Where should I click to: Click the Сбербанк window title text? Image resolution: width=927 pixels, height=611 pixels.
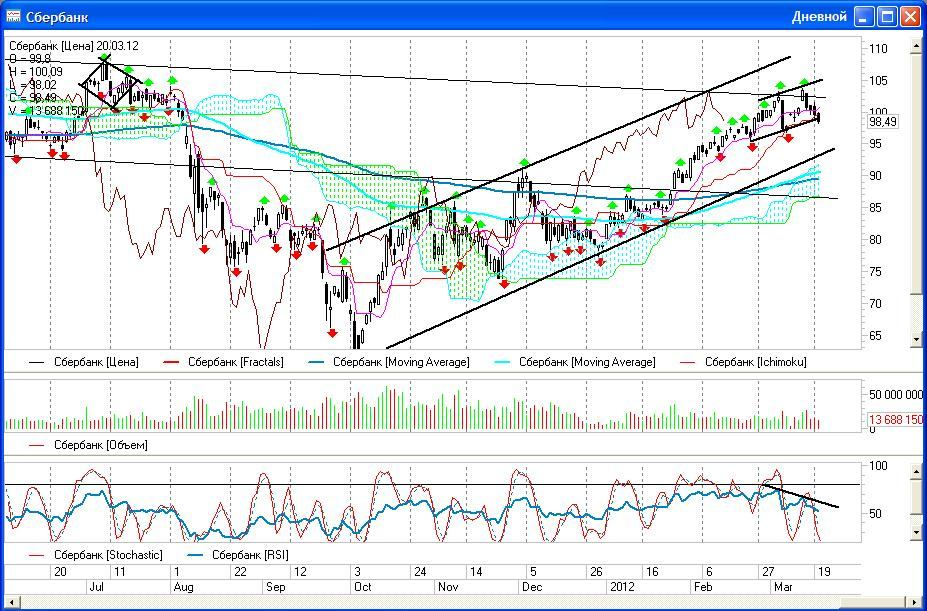pyautogui.click(x=57, y=17)
